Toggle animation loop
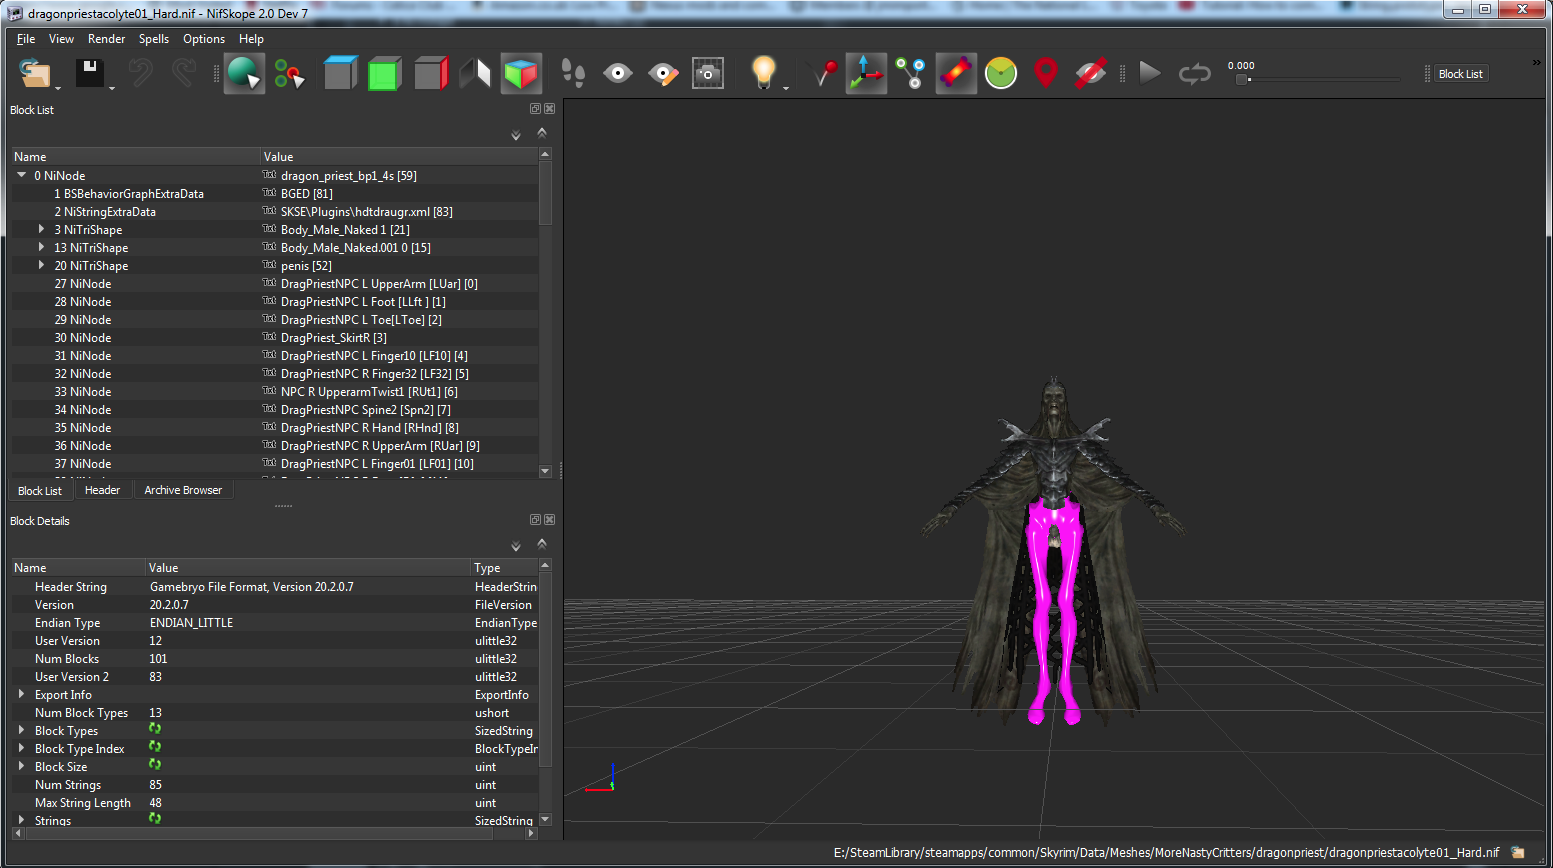This screenshot has width=1553, height=868. (x=1195, y=73)
